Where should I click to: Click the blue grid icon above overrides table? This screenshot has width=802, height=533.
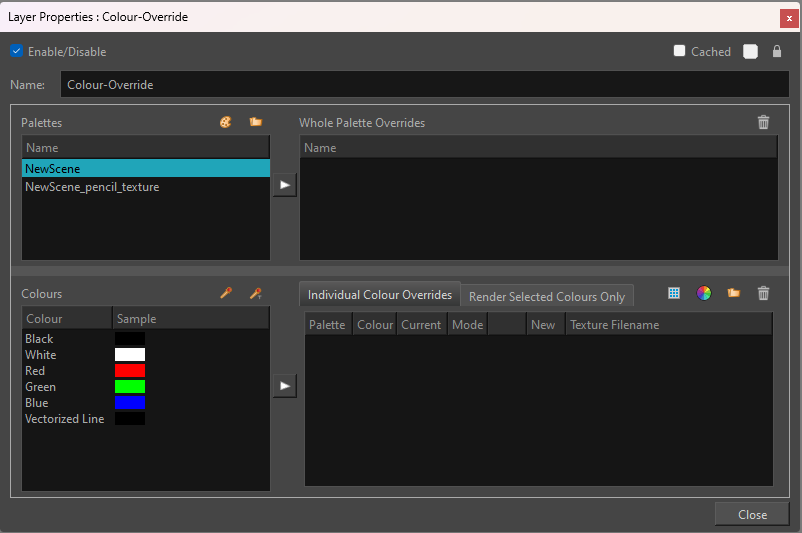pyautogui.click(x=674, y=293)
